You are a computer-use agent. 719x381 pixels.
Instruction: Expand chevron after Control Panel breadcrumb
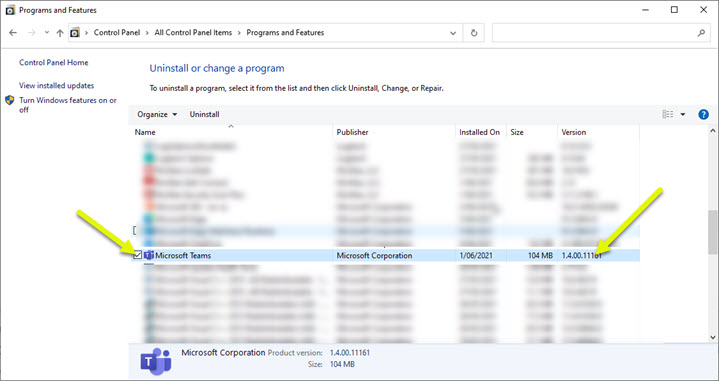147,33
